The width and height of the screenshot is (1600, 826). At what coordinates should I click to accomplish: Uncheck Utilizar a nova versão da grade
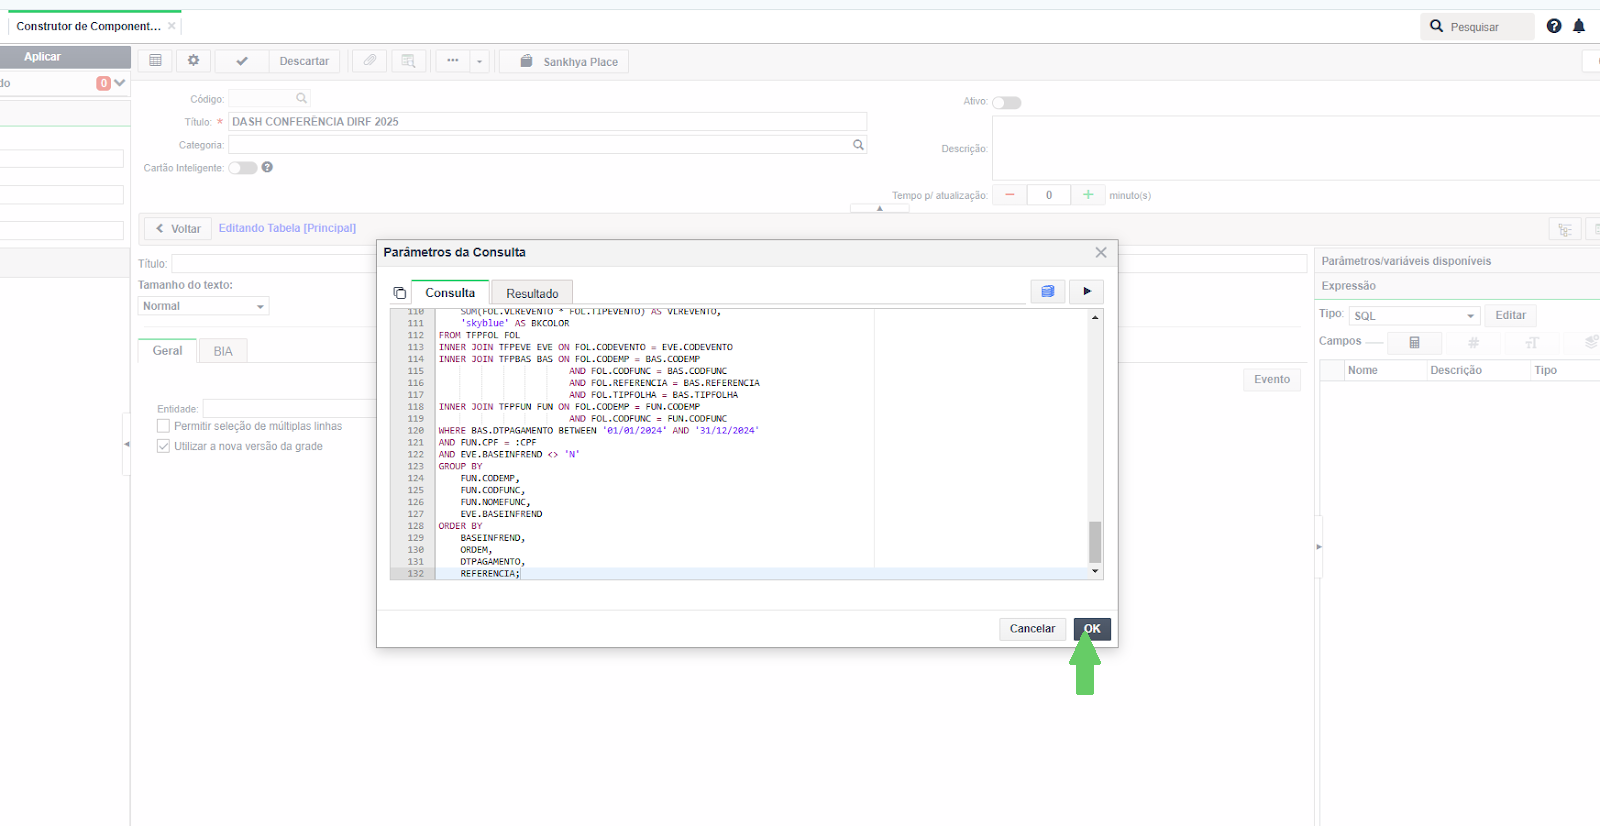pos(163,446)
